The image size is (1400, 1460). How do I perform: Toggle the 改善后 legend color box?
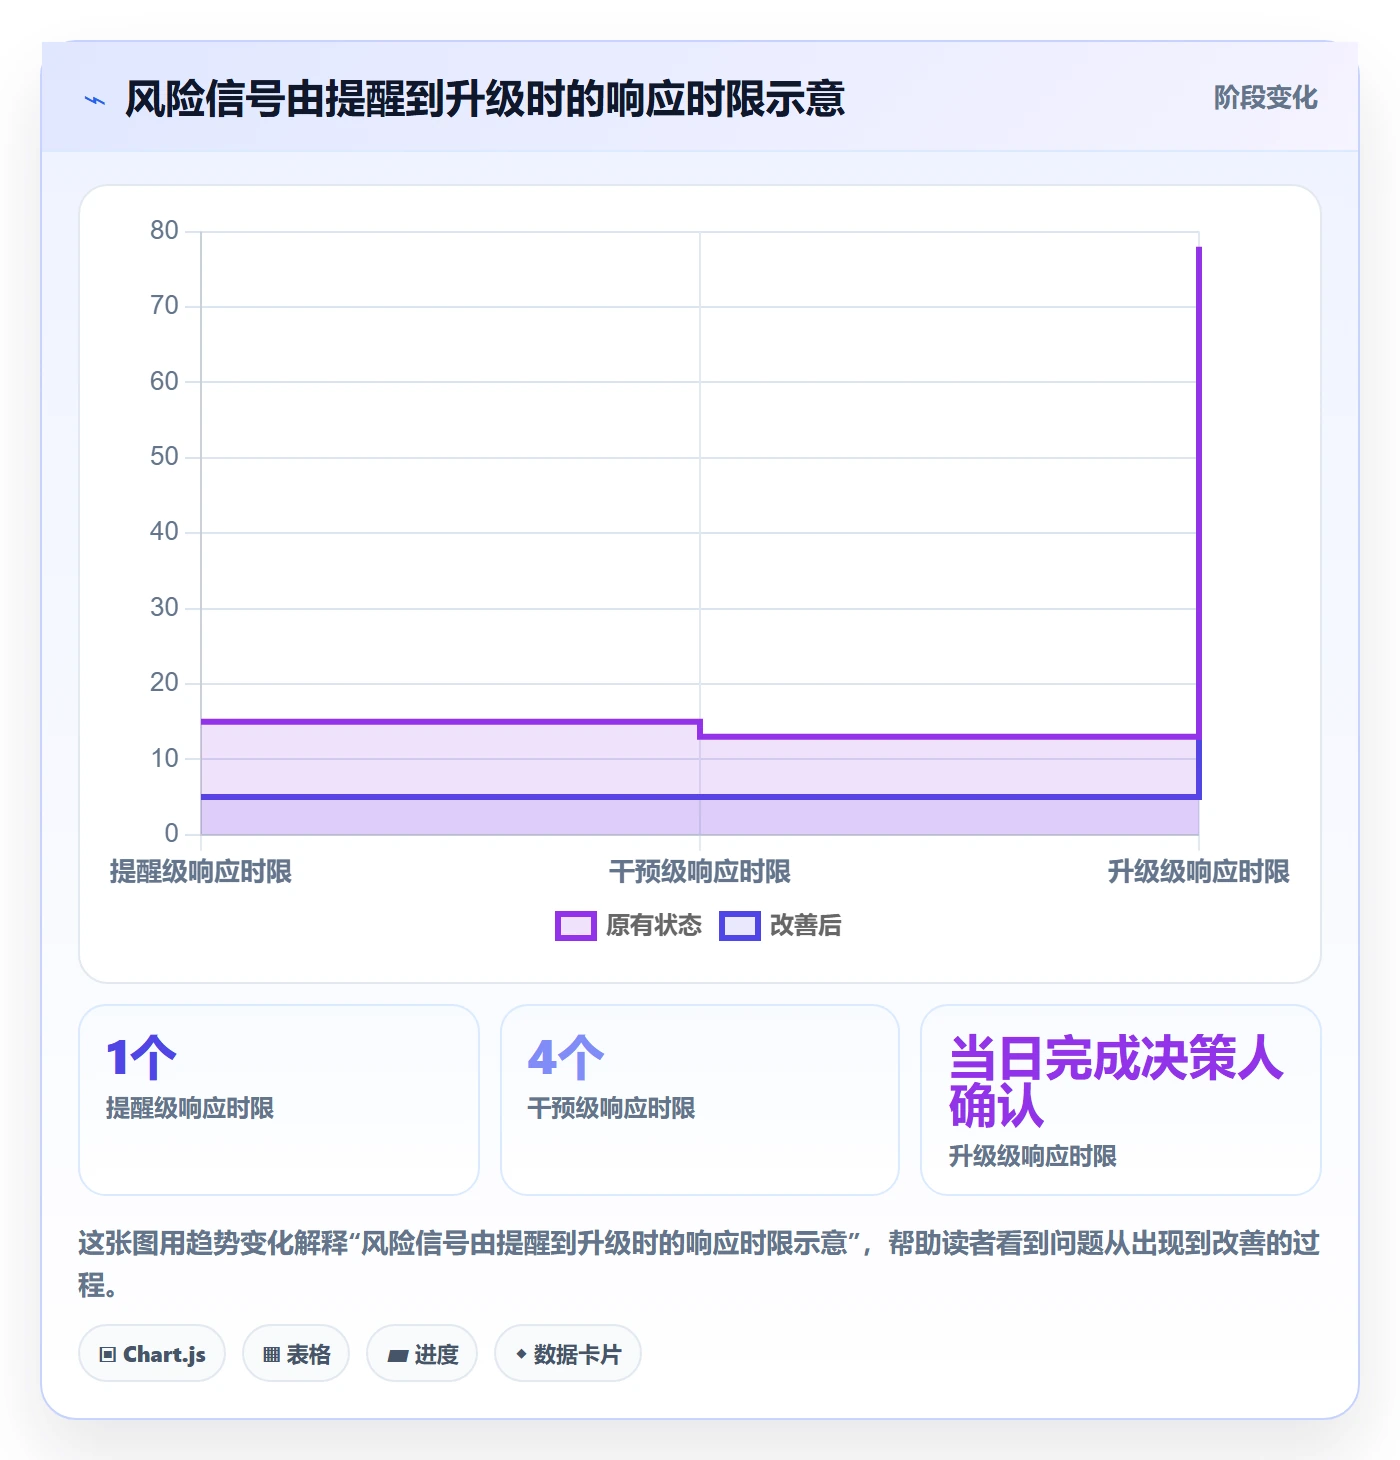739,926
